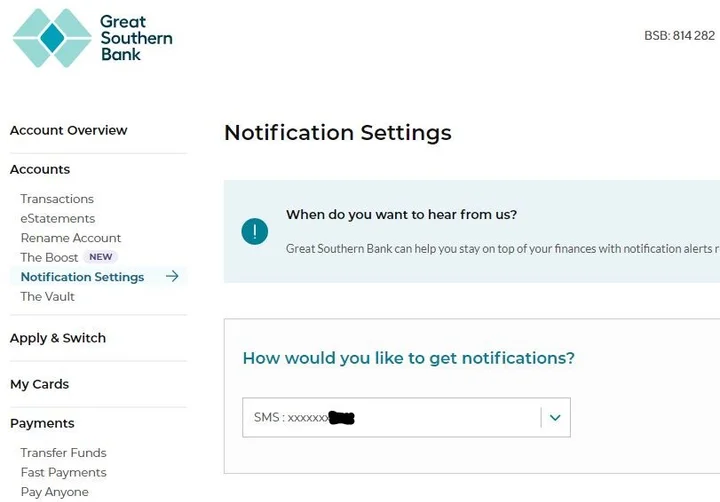Image resolution: width=720 pixels, height=502 pixels.
Task: Open Account Overview in sidebar
Action: (x=68, y=130)
